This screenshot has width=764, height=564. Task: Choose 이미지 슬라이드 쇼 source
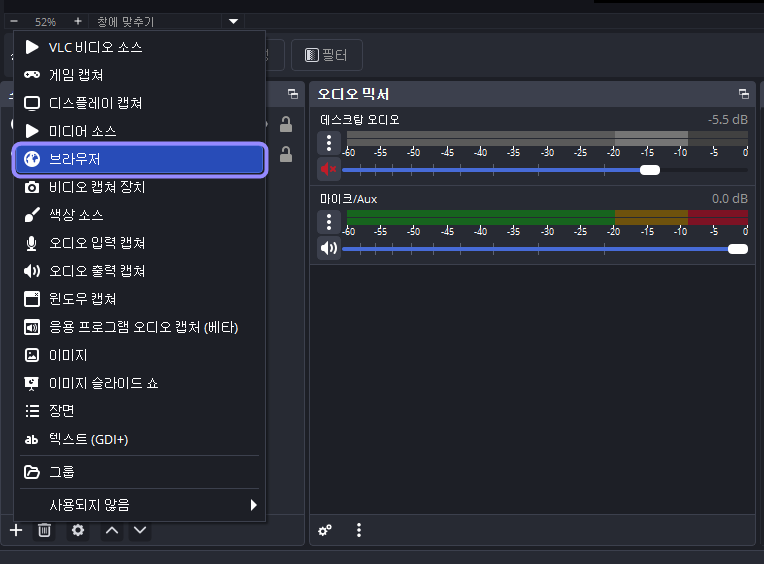click(x=139, y=383)
